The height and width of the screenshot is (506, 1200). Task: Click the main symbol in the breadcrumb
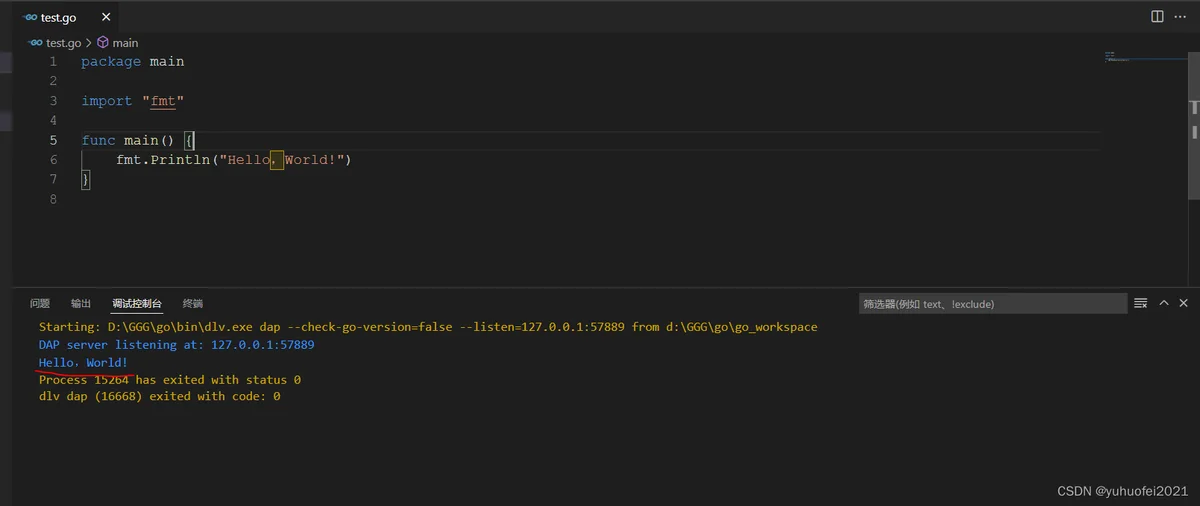pyautogui.click(x=125, y=43)
